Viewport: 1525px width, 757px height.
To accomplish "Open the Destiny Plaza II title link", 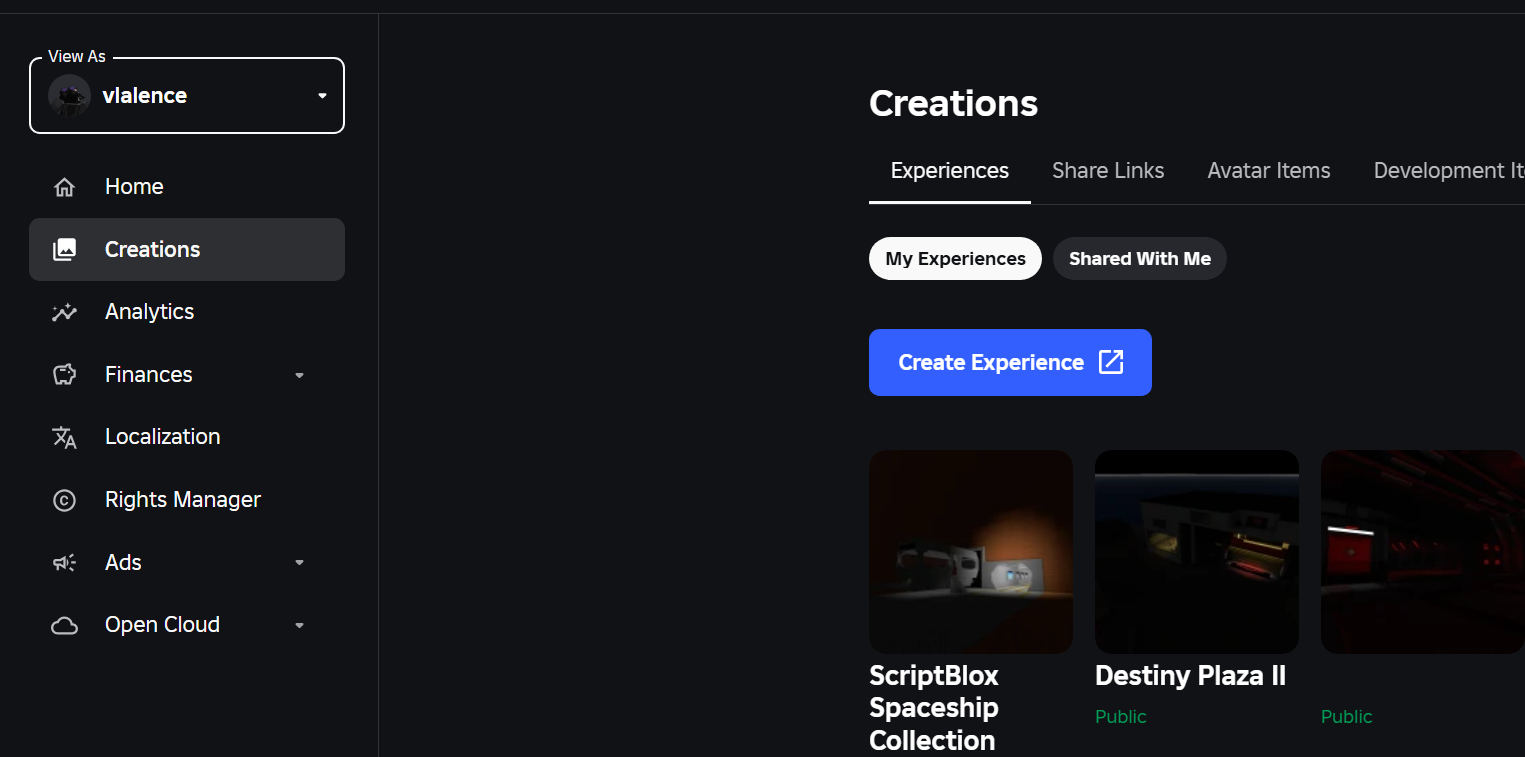I will 1190,676.
